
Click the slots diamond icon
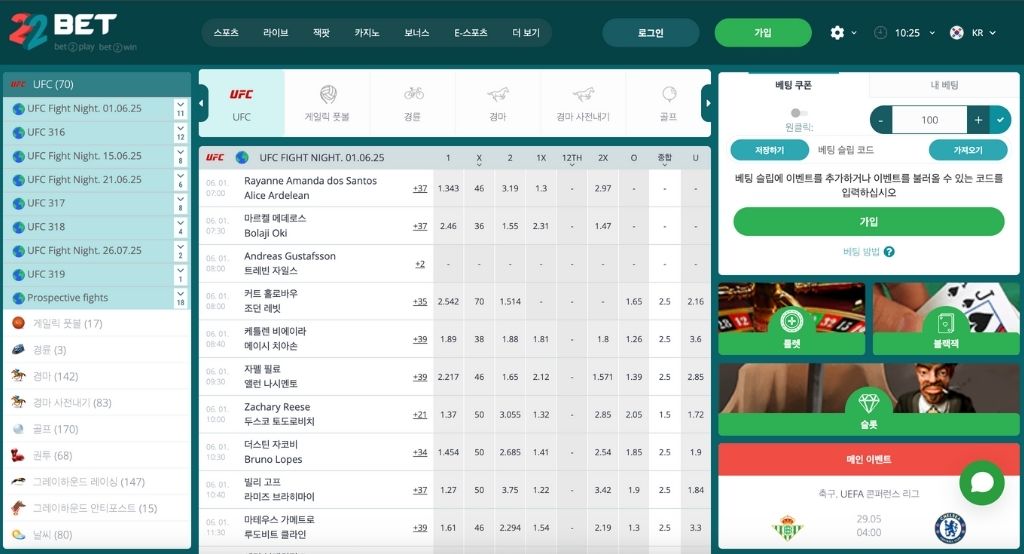869,403
